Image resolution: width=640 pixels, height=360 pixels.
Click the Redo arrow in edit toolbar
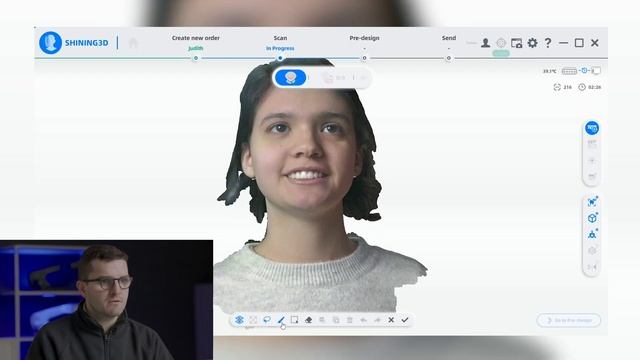pos(377,320)
